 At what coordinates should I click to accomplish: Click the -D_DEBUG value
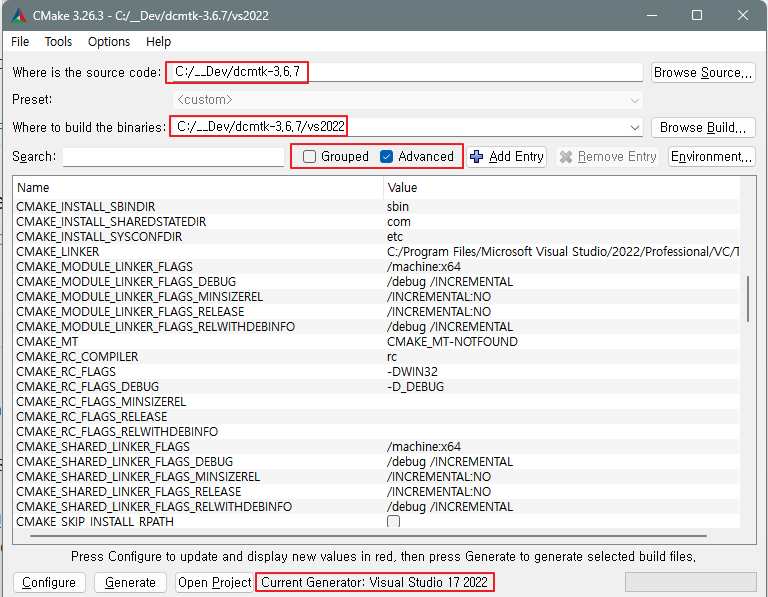pyautogui.click(x=415, y=387)
